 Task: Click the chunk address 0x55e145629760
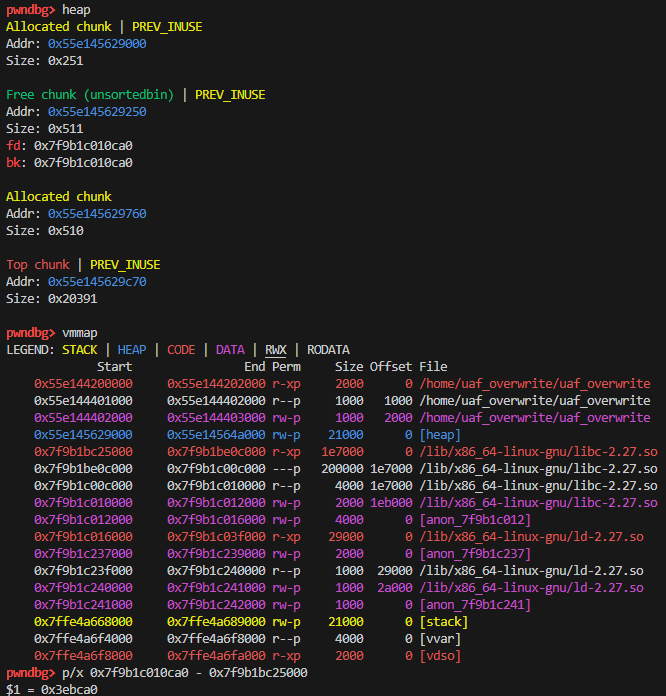[x=97, y=214]
